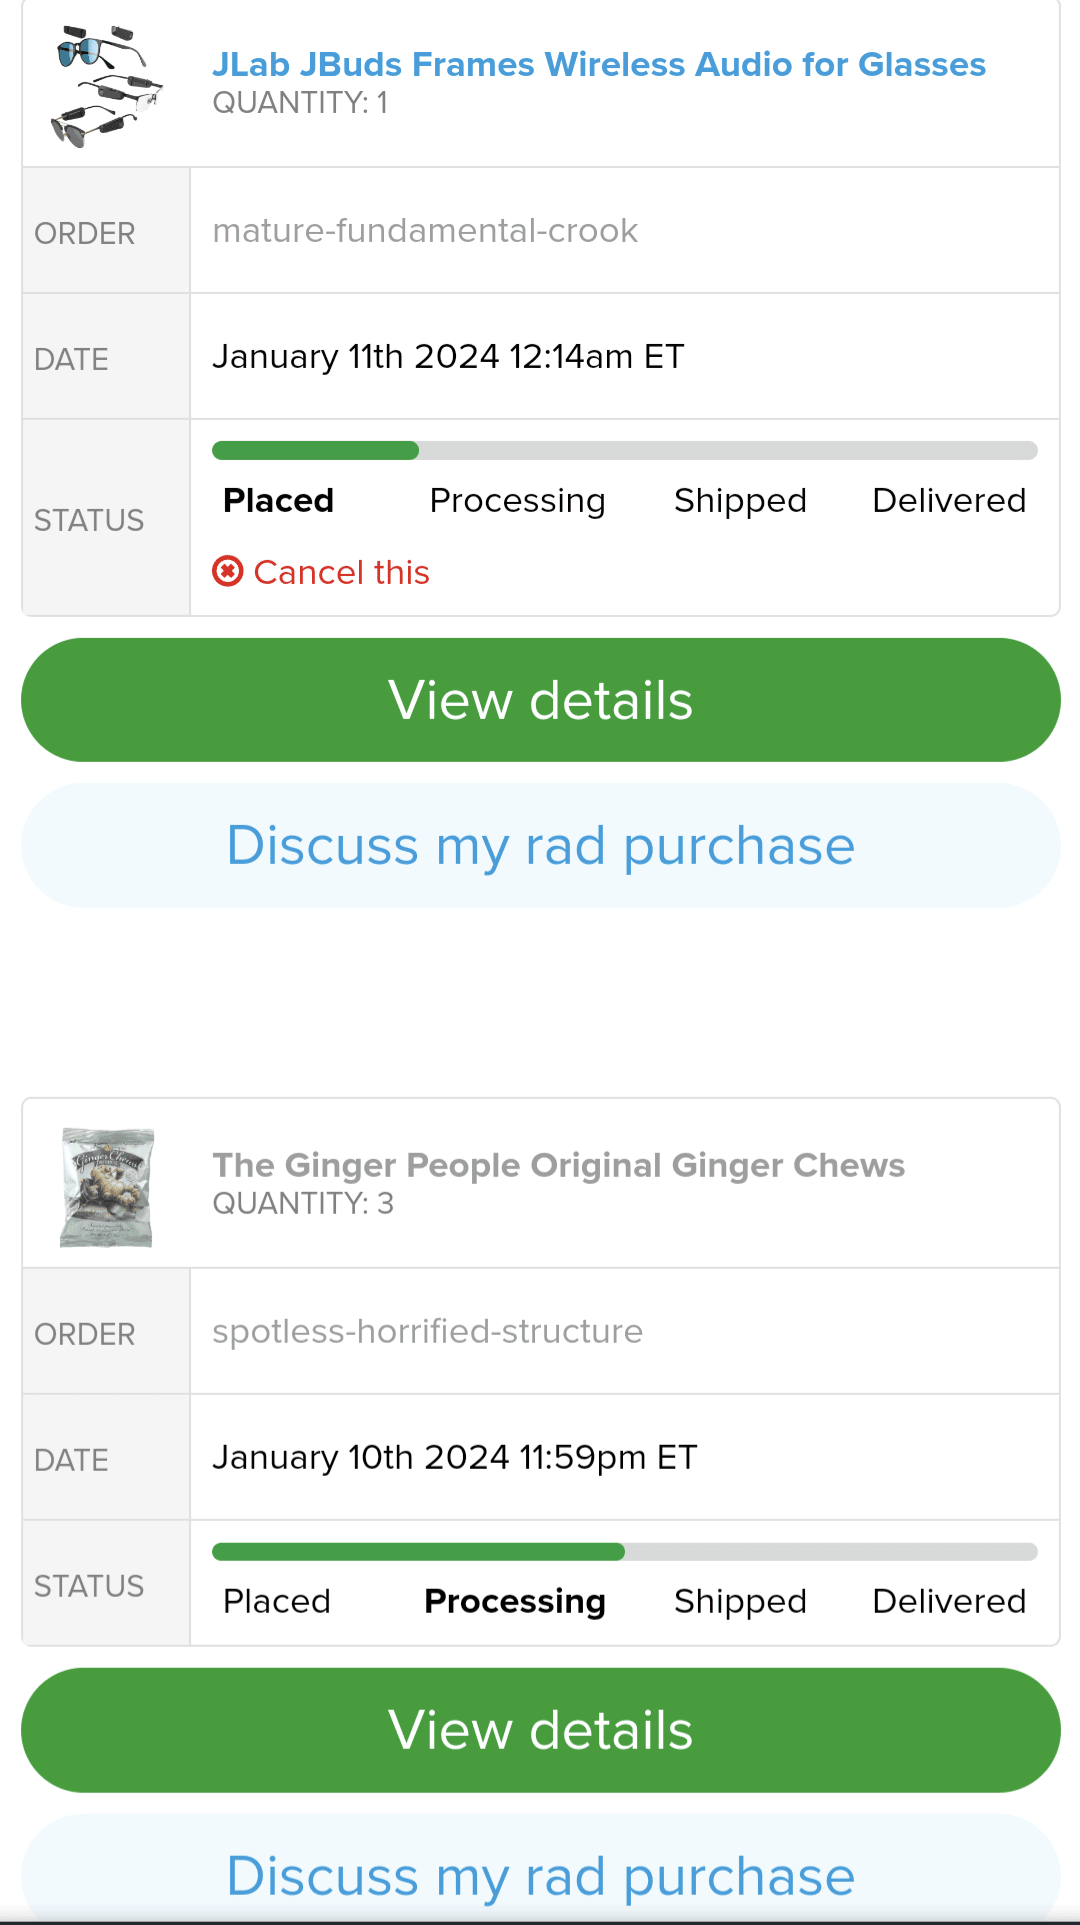Open JLab JBuds Frames product thumbnail
1080x1925 pixels.
point(106,84)
